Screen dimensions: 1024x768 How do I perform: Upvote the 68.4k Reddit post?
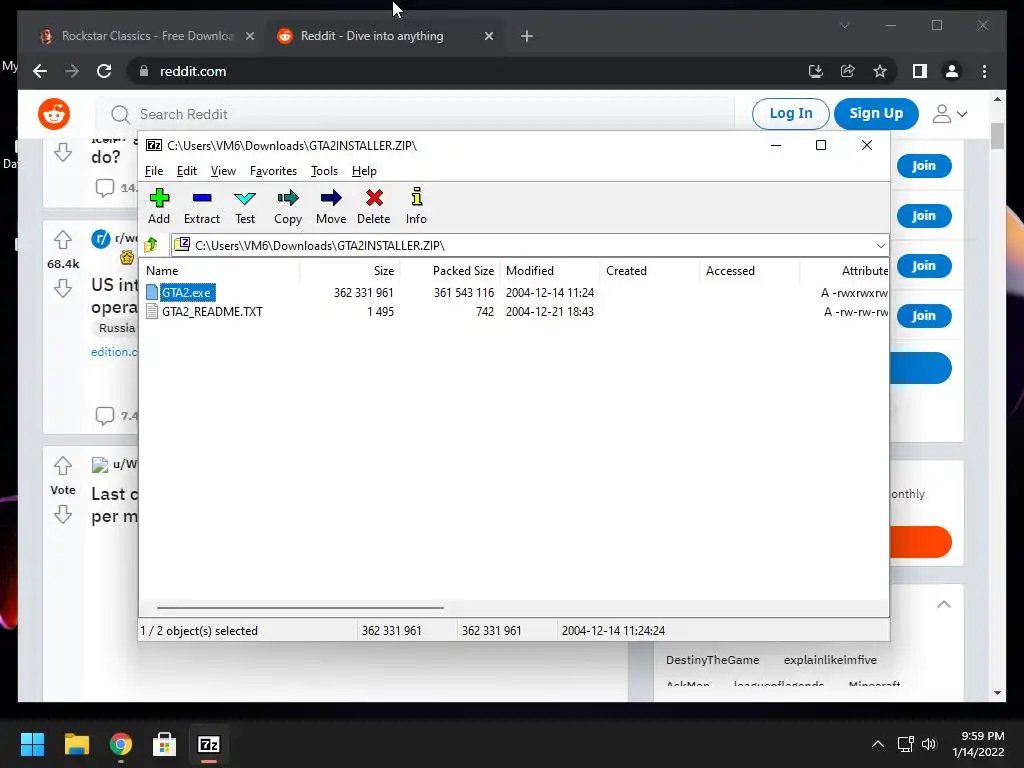(63, 240)
